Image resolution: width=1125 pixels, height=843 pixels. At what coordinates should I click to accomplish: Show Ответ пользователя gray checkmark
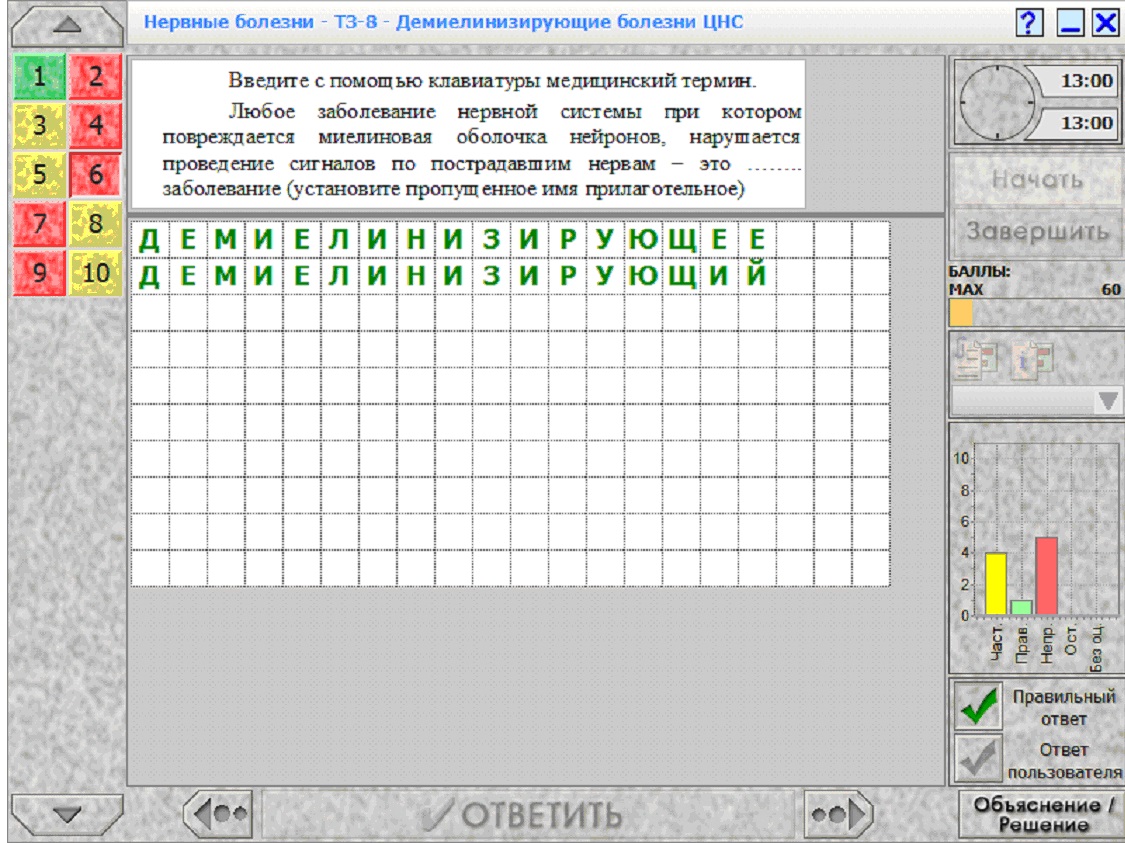[x=978, y=758]
